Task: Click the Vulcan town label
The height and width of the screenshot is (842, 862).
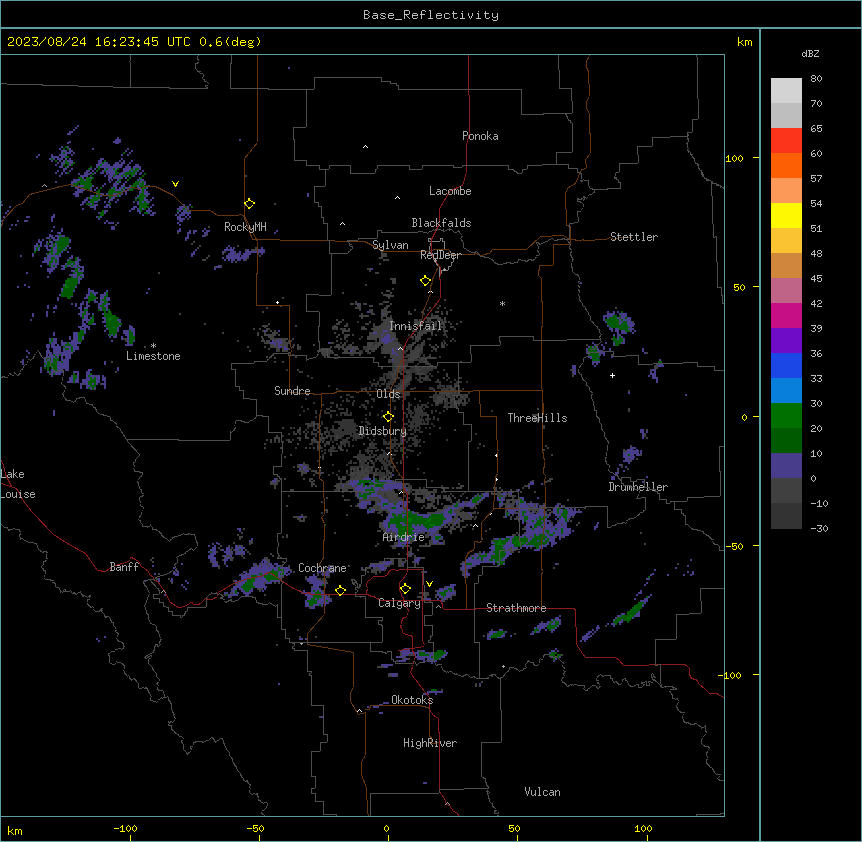Action: point(543,792)
